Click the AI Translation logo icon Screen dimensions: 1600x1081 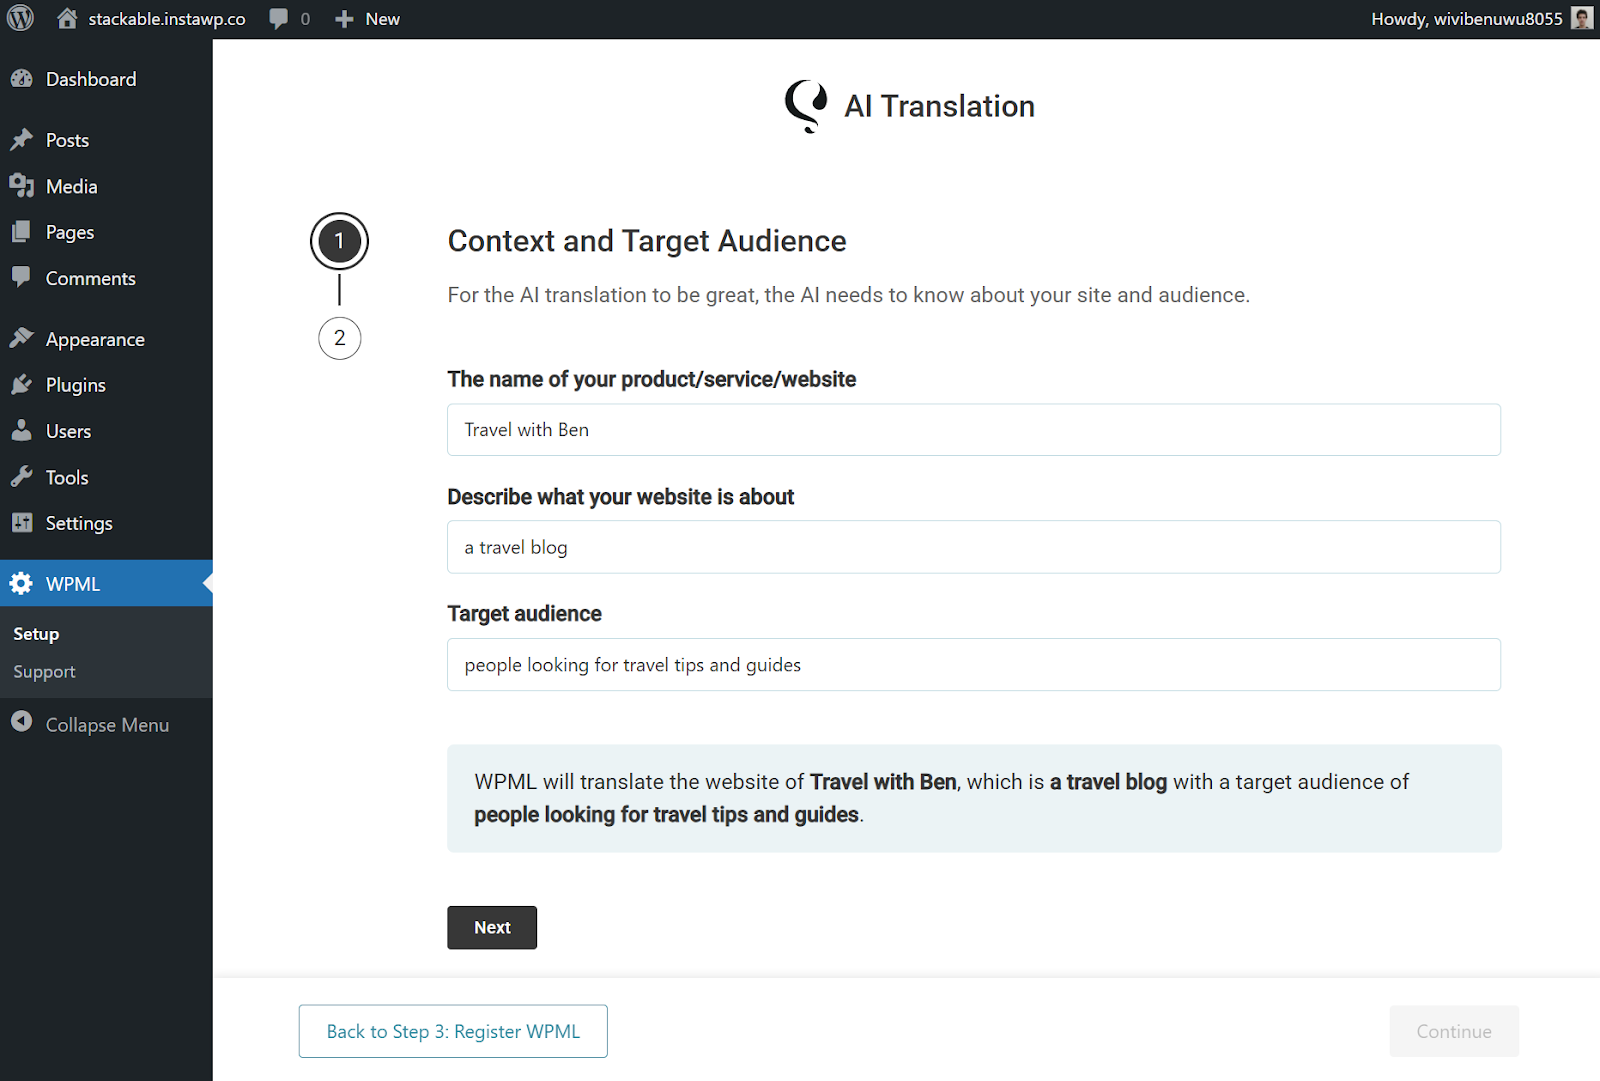pos(806,106)
